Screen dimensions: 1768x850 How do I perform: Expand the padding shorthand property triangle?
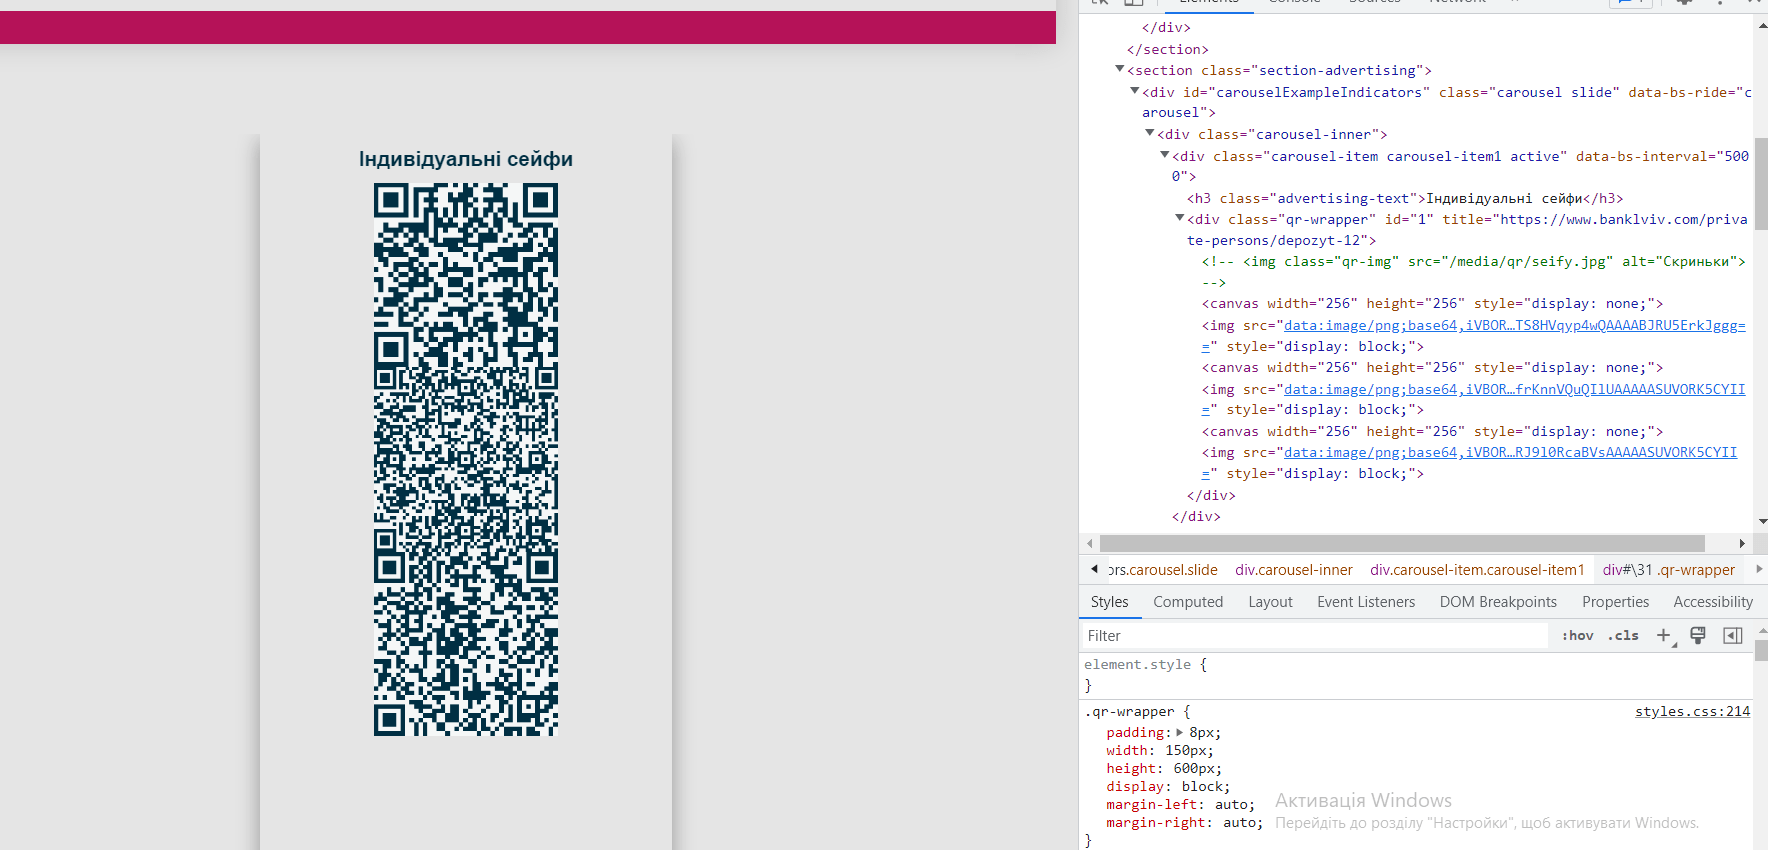[1180, 733]
